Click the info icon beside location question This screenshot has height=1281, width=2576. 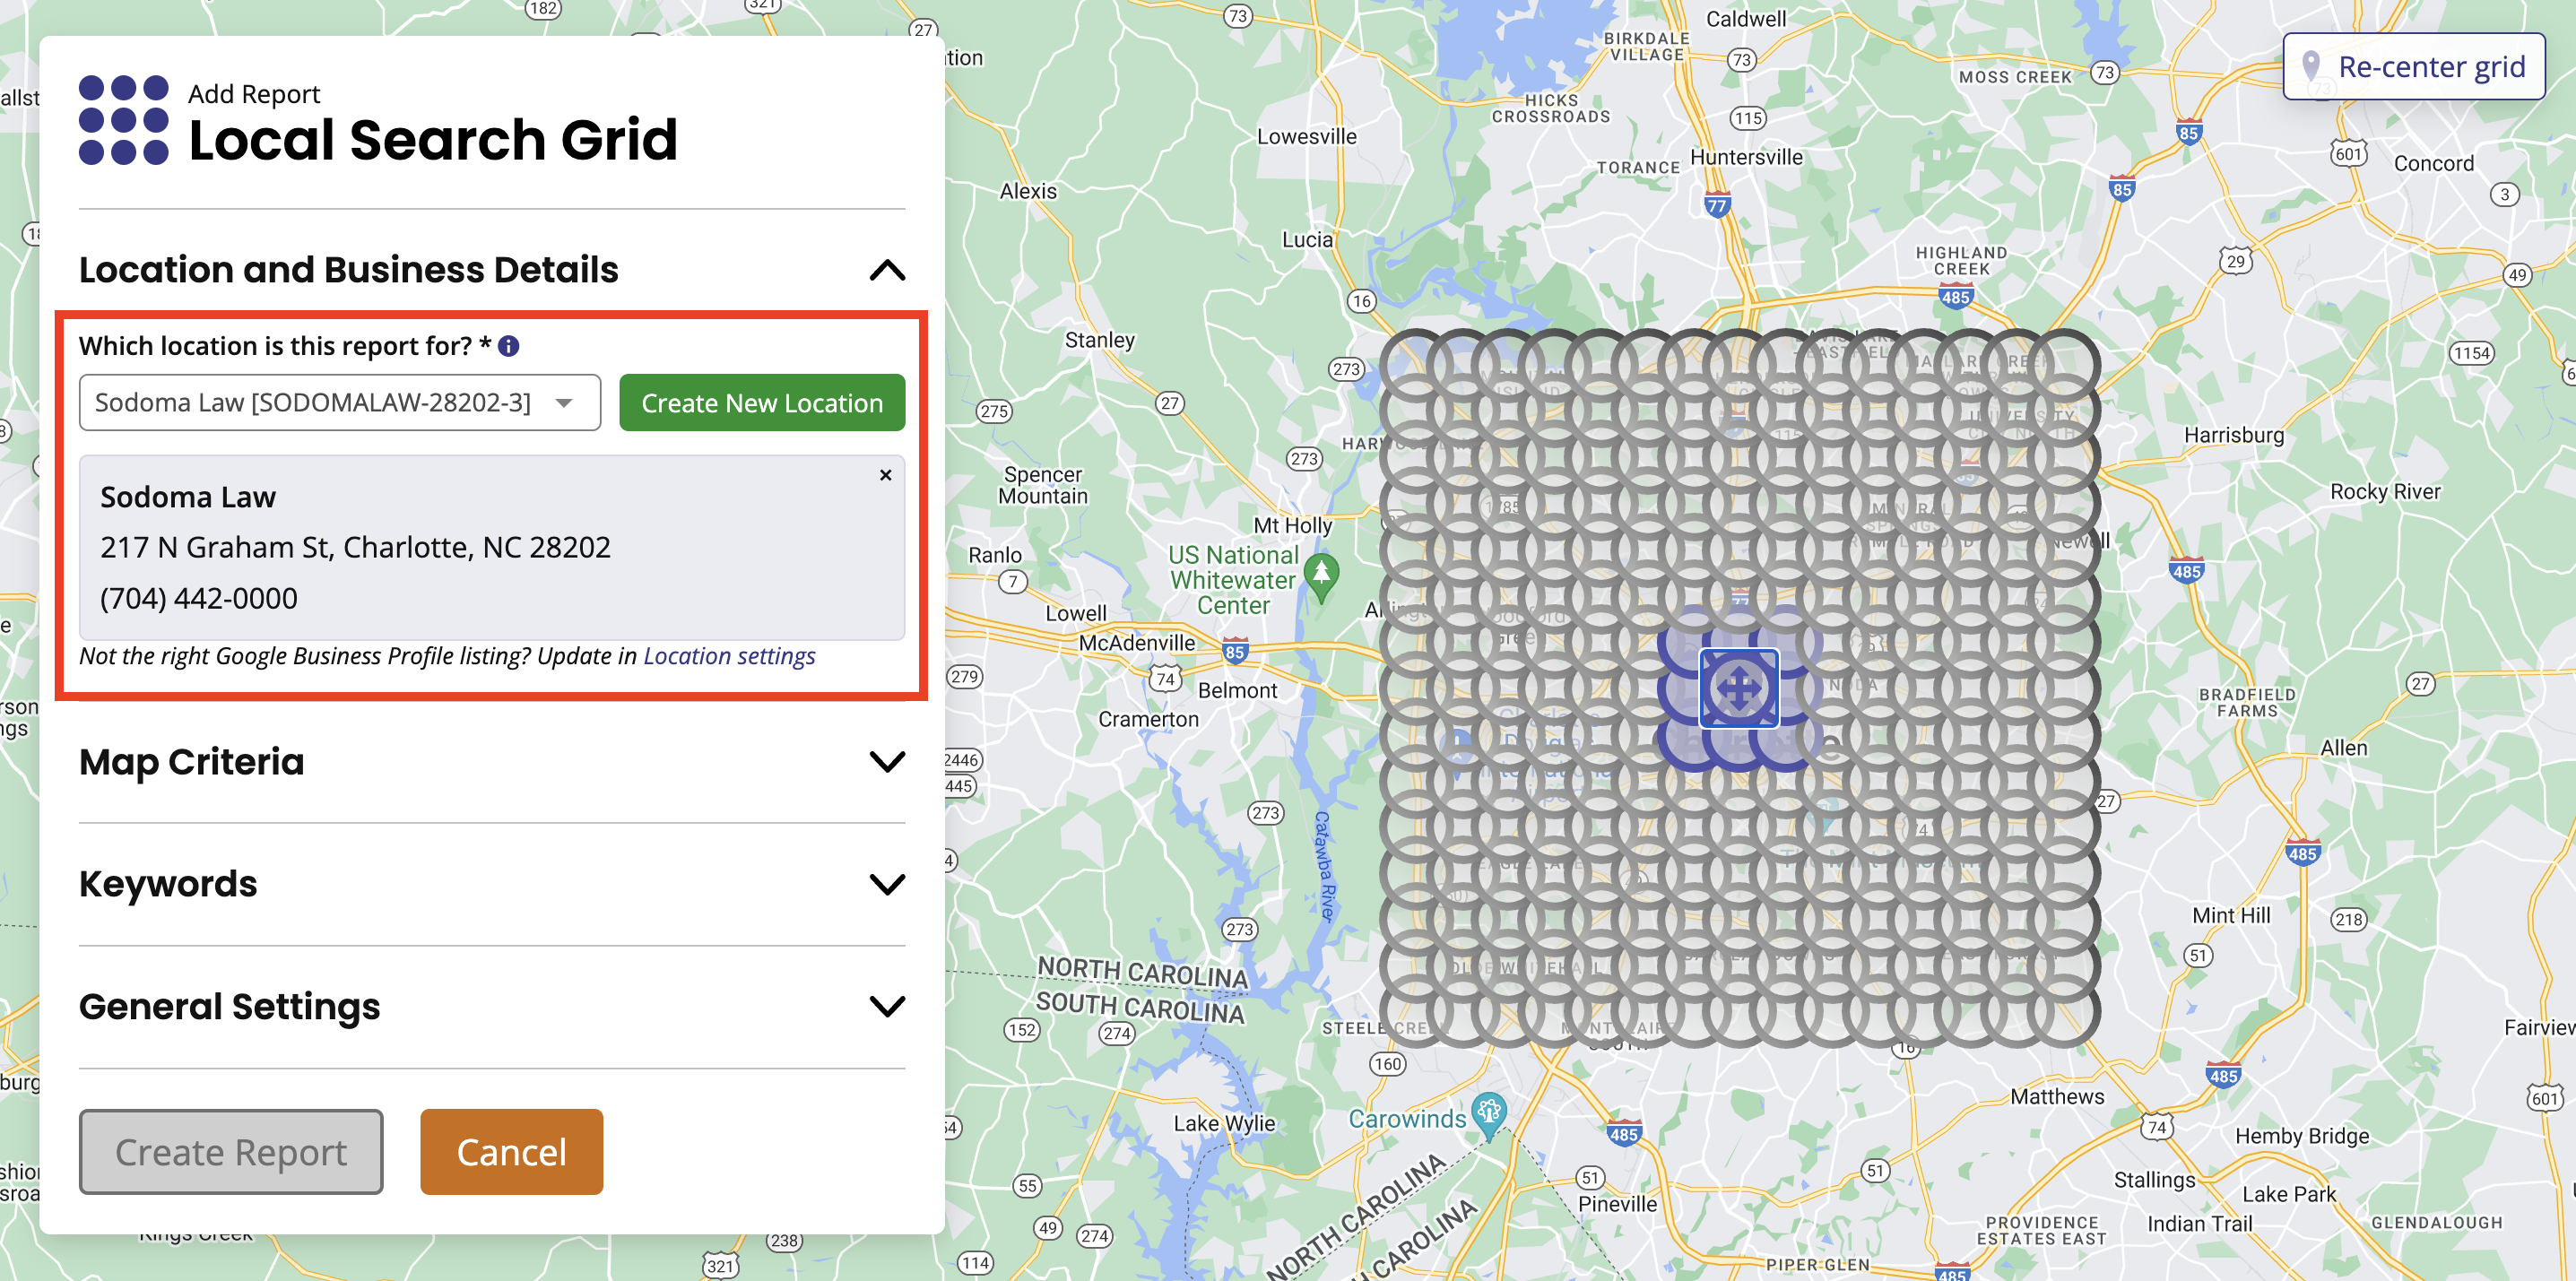(x=508, y=346)
